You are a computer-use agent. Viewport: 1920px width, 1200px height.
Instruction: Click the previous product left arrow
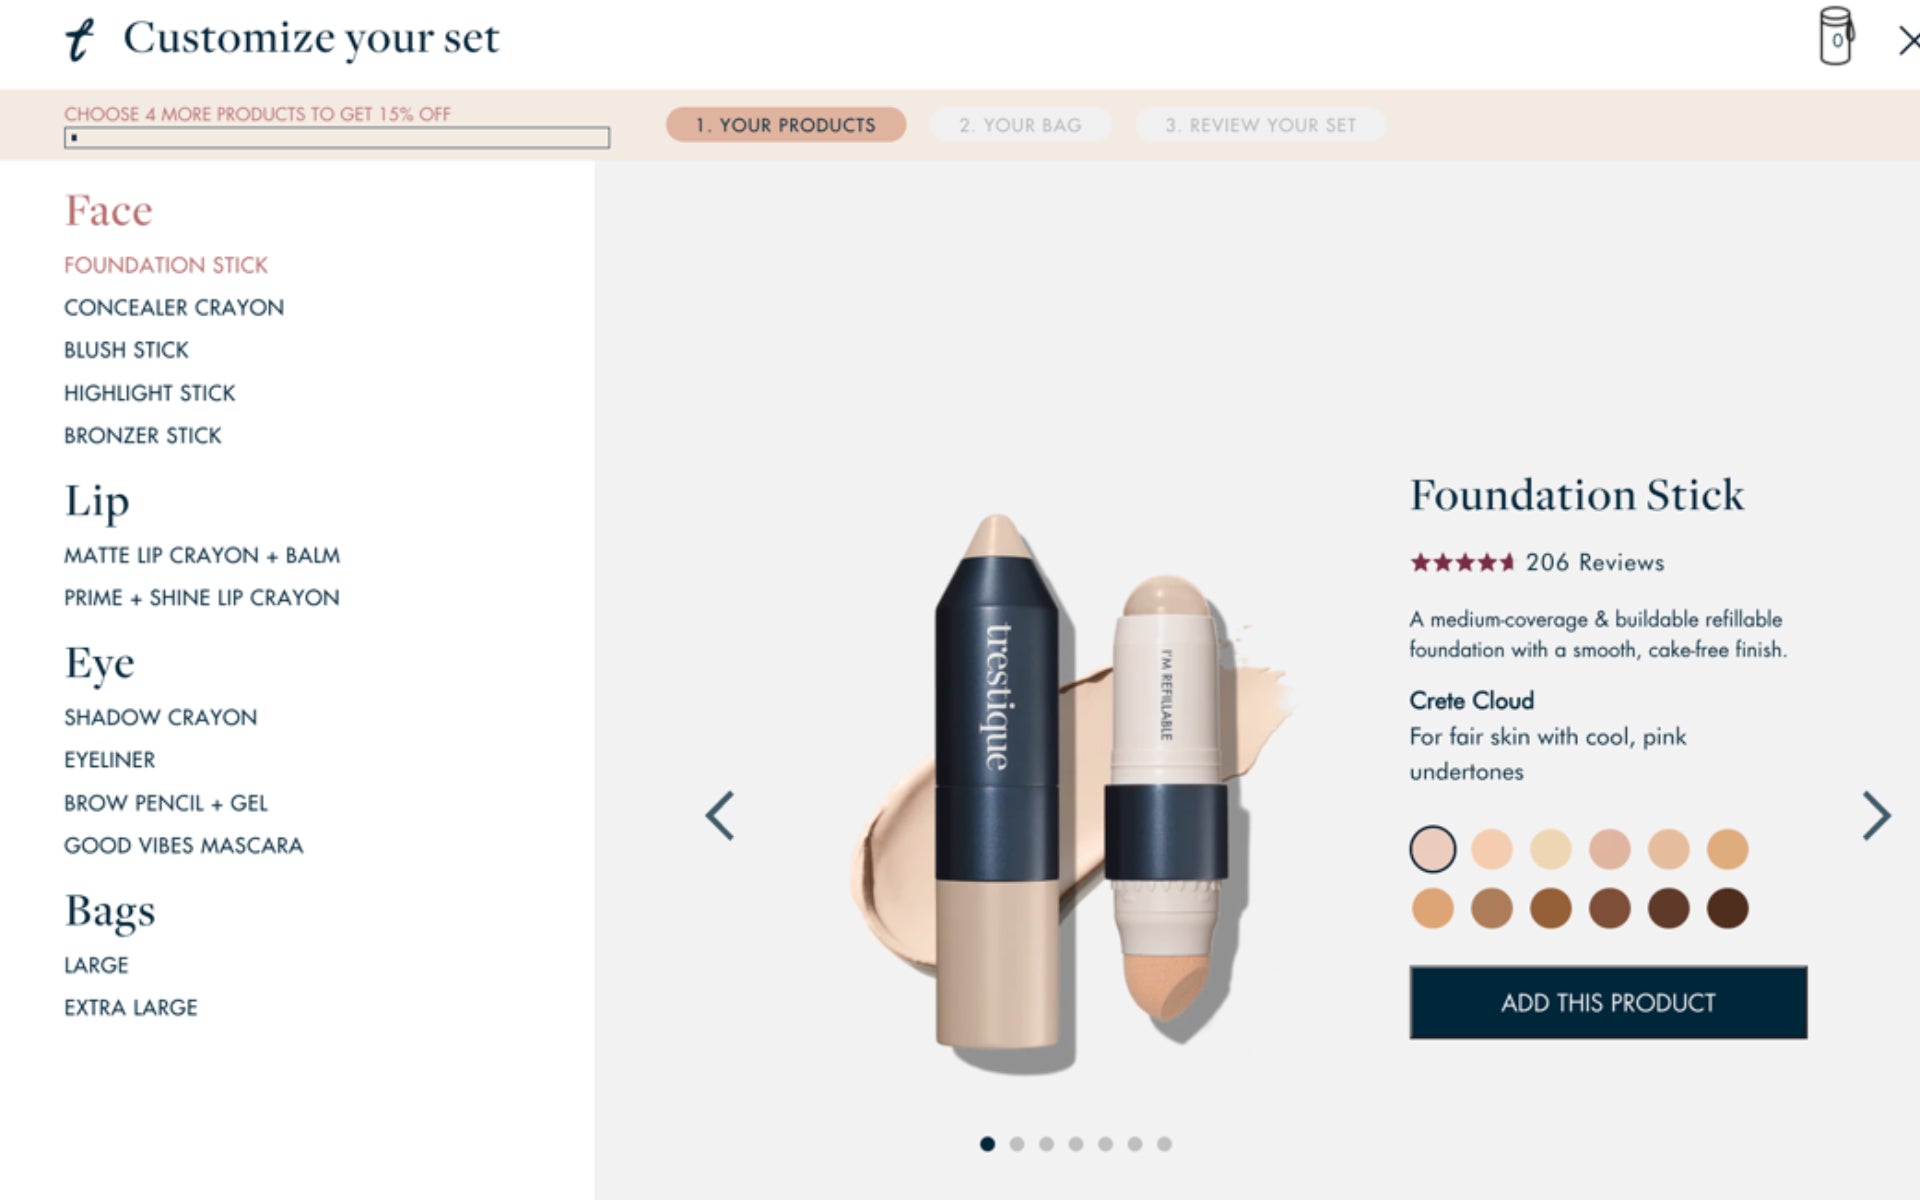pos(720,816)
